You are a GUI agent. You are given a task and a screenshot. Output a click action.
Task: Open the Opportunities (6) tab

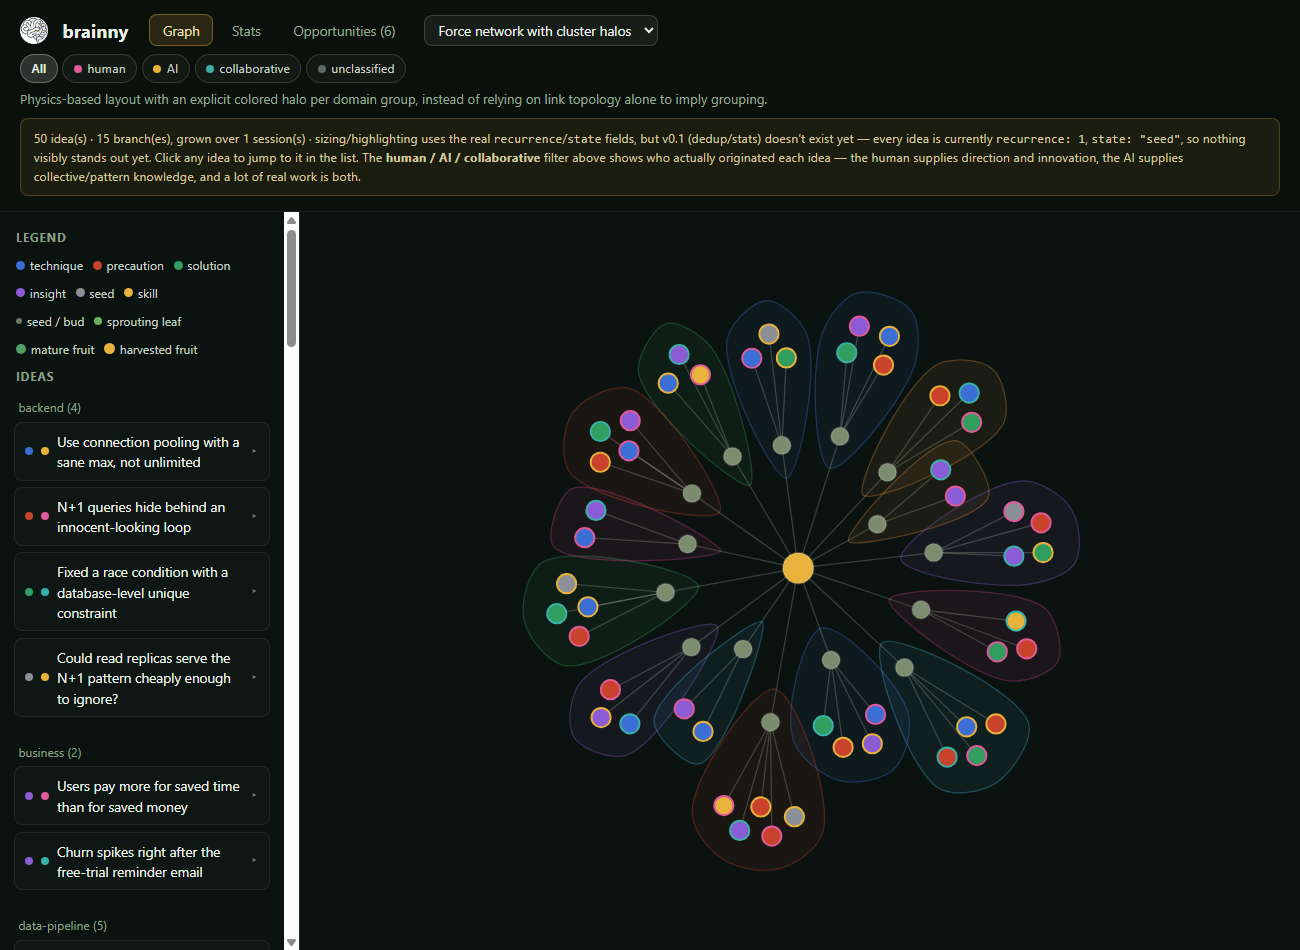pyautogui.click(x=344, y=31)
